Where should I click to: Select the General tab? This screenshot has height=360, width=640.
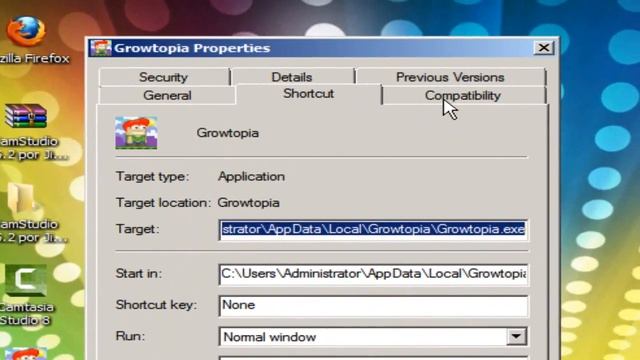(x=167, y=95)
